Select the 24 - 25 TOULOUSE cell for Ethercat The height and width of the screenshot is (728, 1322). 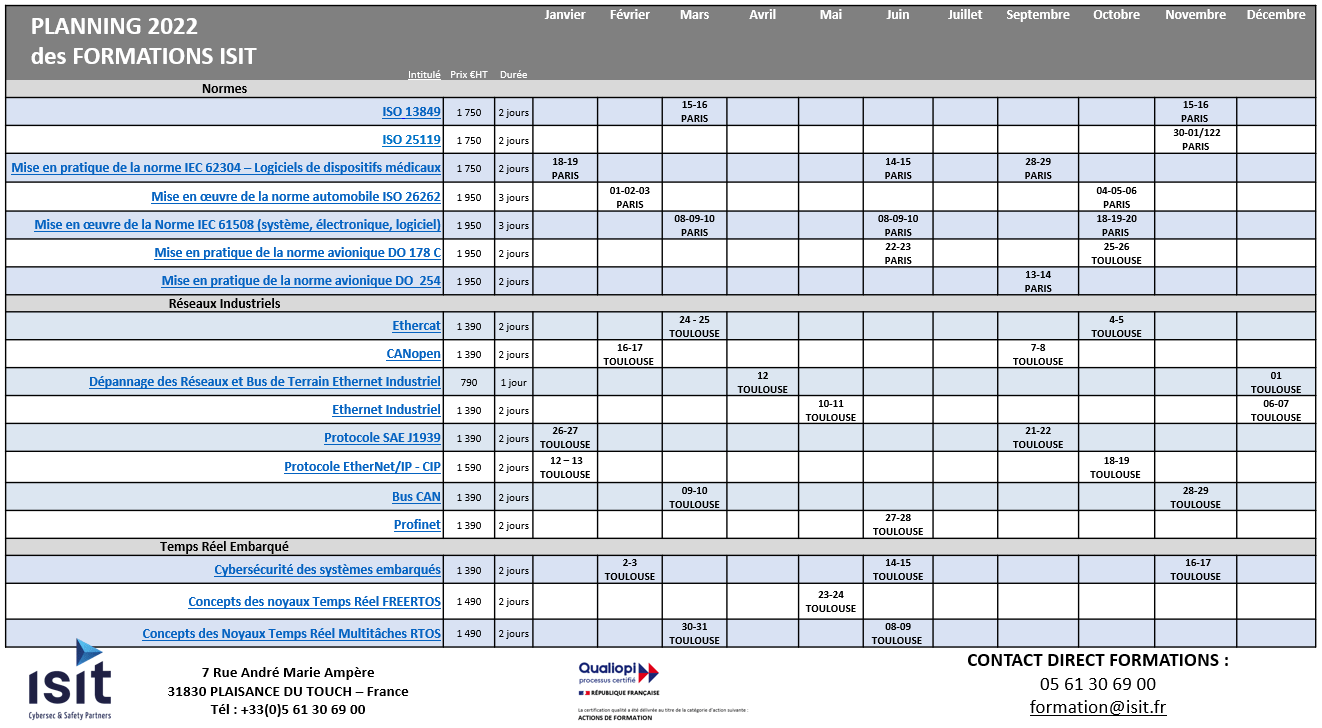(694, 326)
